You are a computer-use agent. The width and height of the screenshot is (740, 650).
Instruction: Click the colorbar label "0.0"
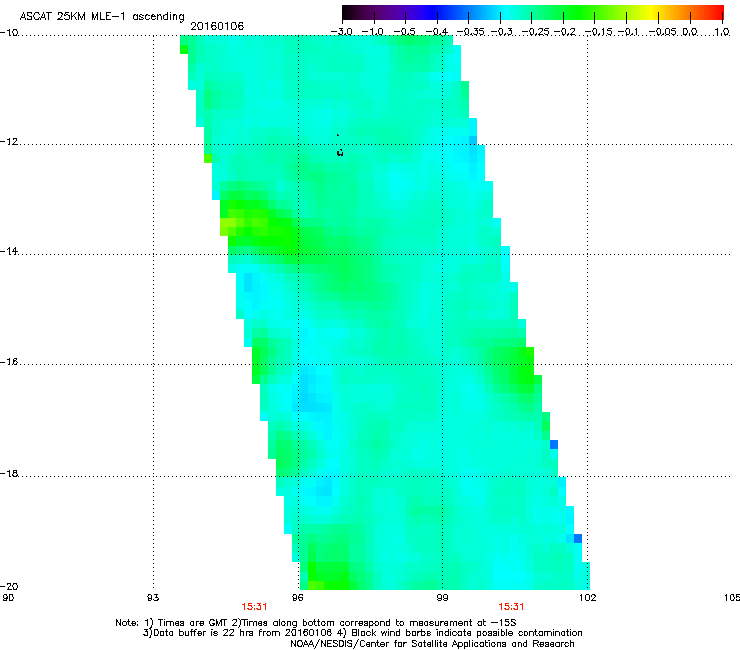click(690, 32)
